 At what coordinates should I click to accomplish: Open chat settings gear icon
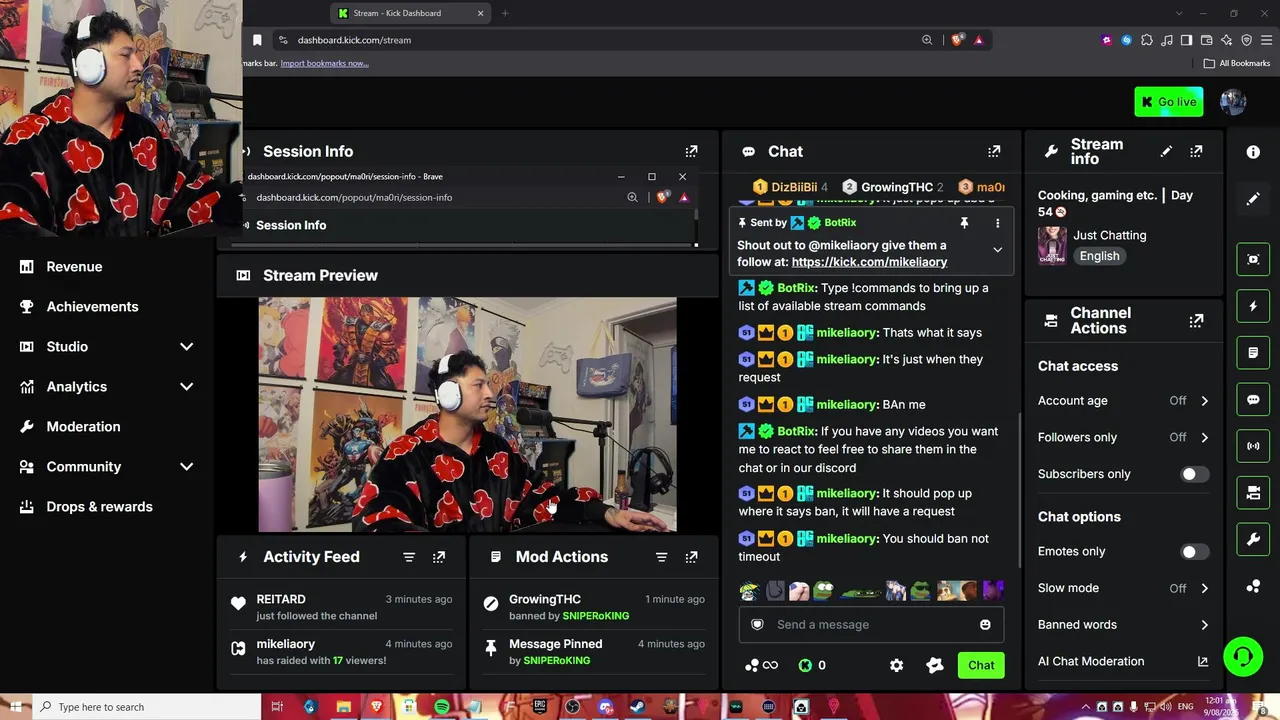(x=896, y=665)
